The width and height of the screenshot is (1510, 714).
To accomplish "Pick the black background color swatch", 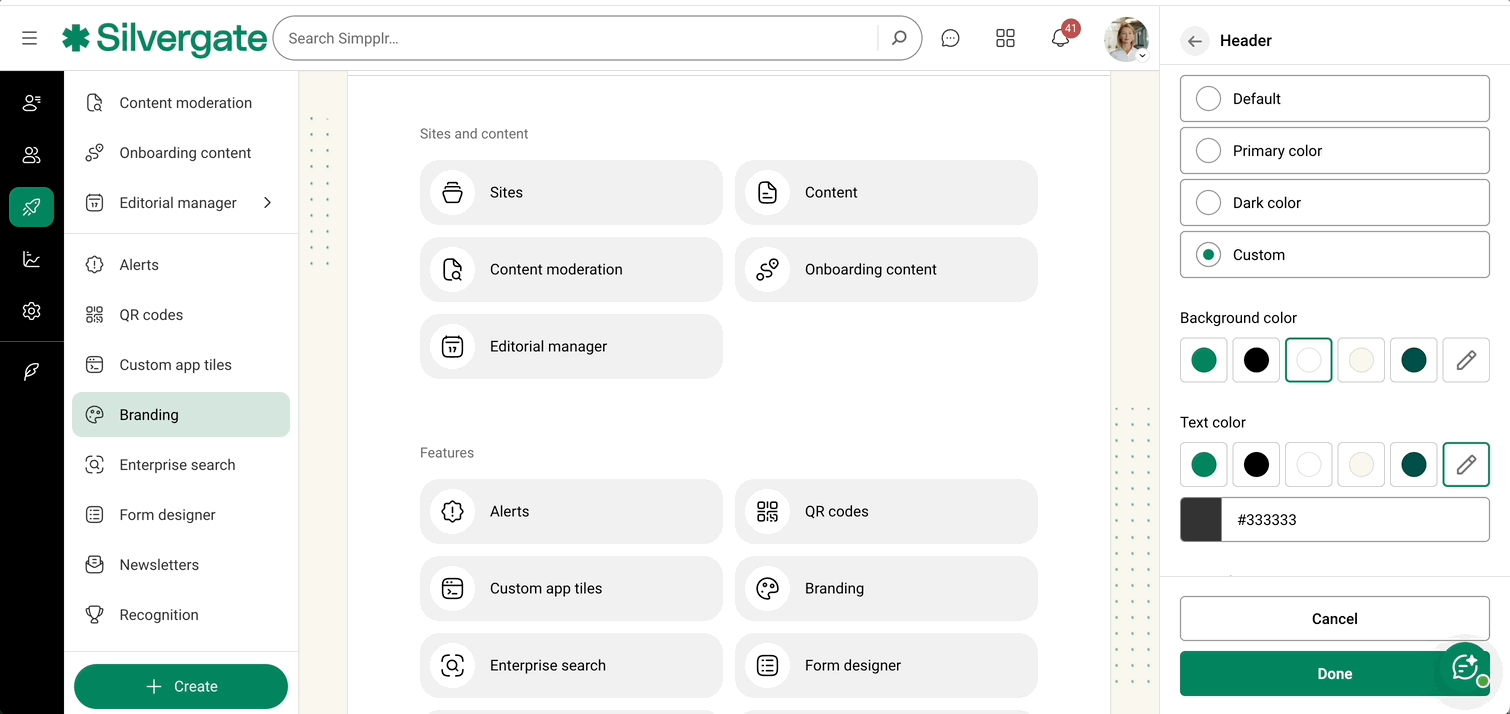I will click(x=1256, y=360).
